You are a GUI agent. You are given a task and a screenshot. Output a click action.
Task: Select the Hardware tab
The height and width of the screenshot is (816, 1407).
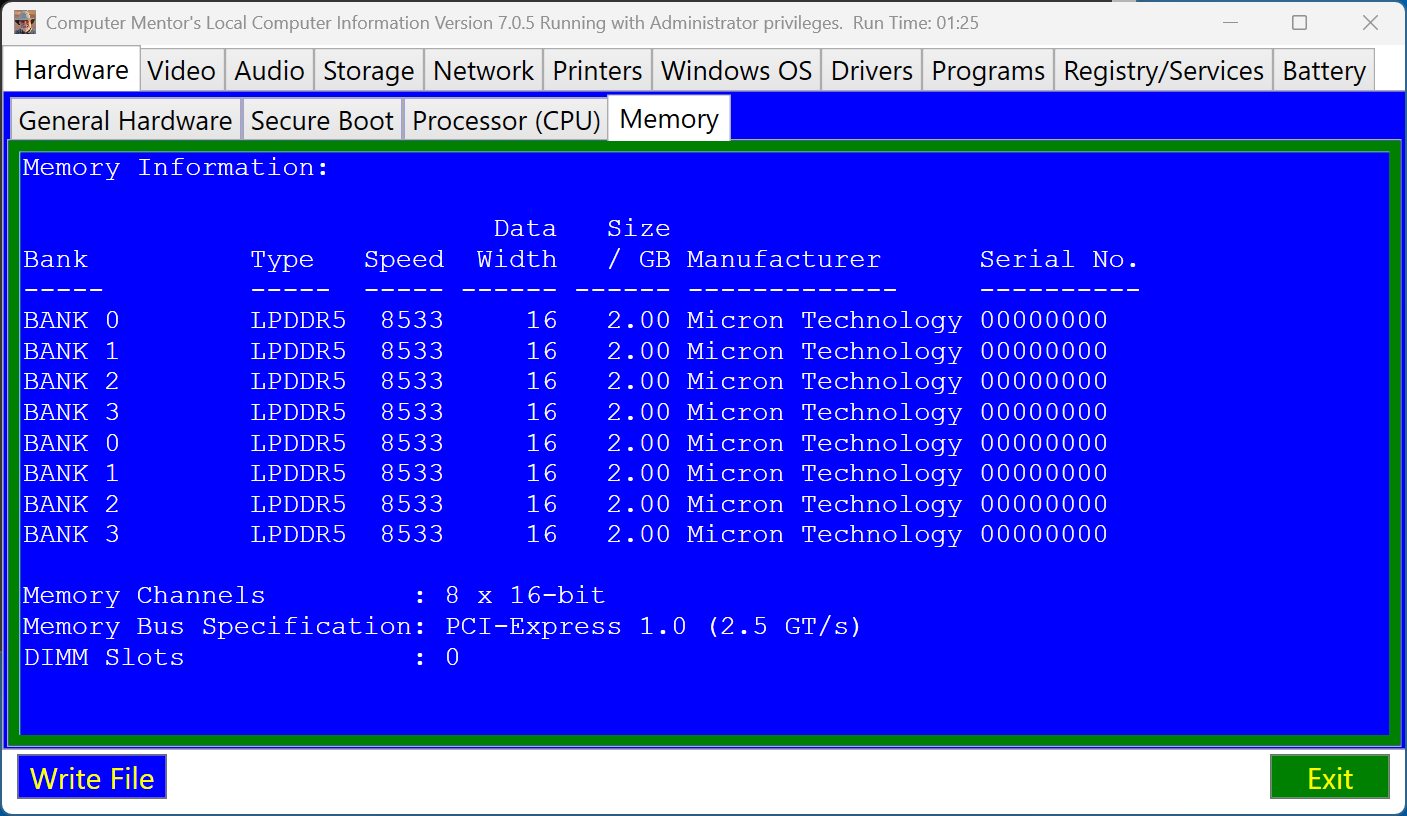[72, 69]
